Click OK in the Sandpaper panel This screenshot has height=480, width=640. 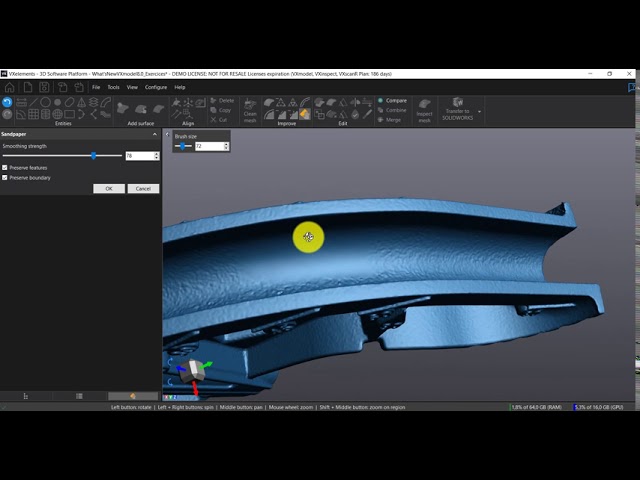tap(108, 188)
